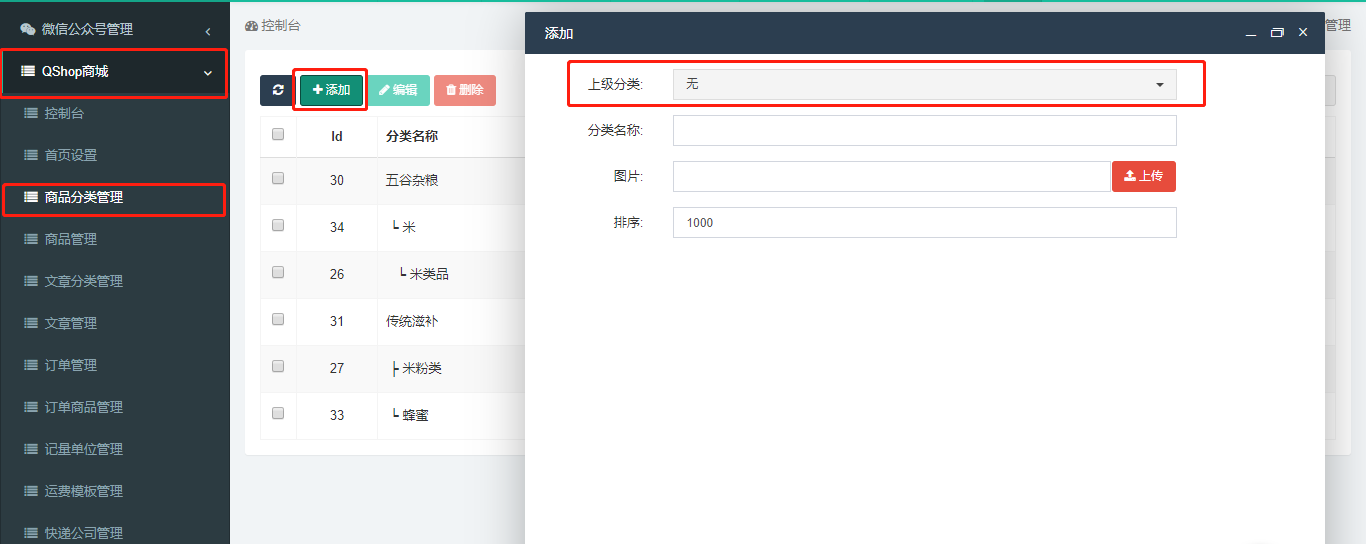
Task: Minimize the 添加 dialog window
Action: 1251,33
